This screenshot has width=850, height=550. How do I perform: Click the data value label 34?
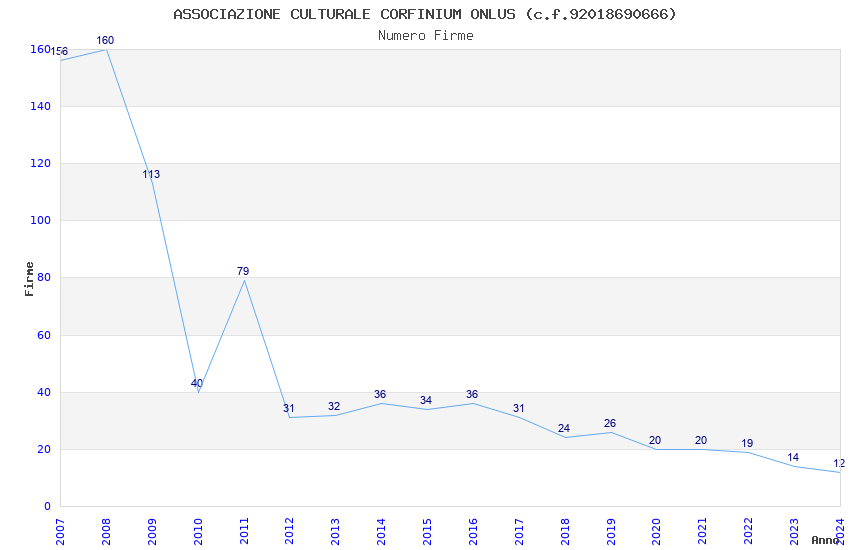pos(426,400)
